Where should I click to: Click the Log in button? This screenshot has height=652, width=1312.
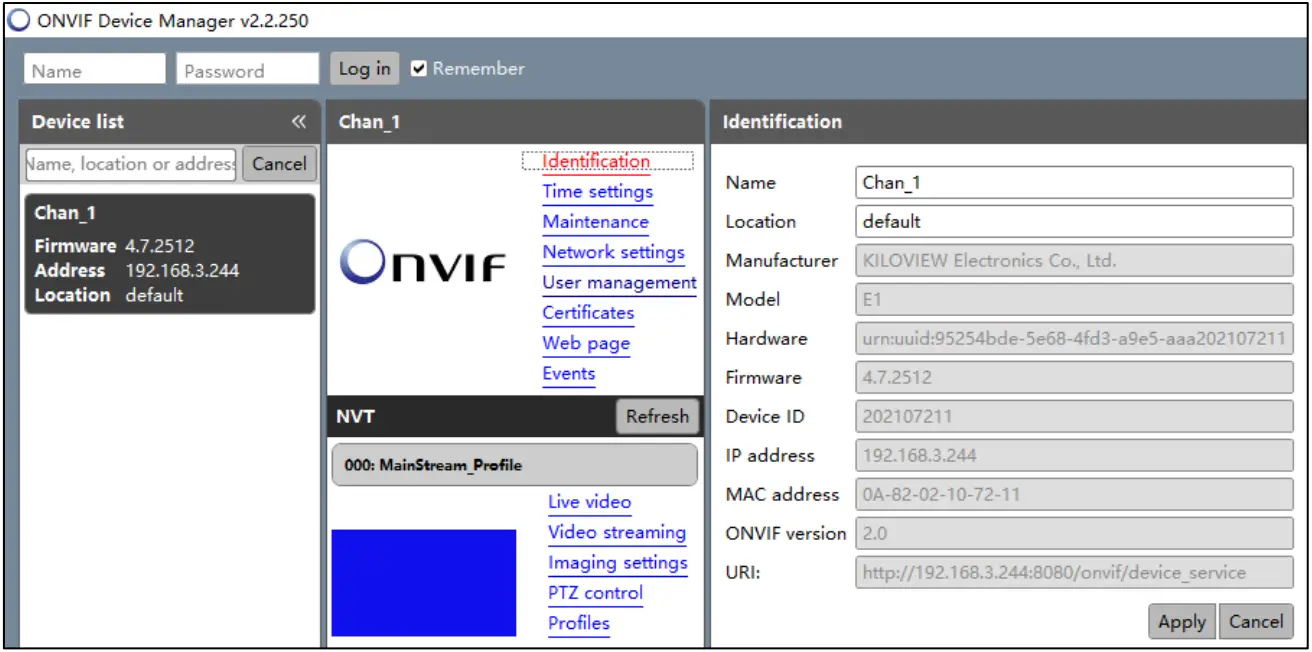pyautogui.click(x=364, y=68)
